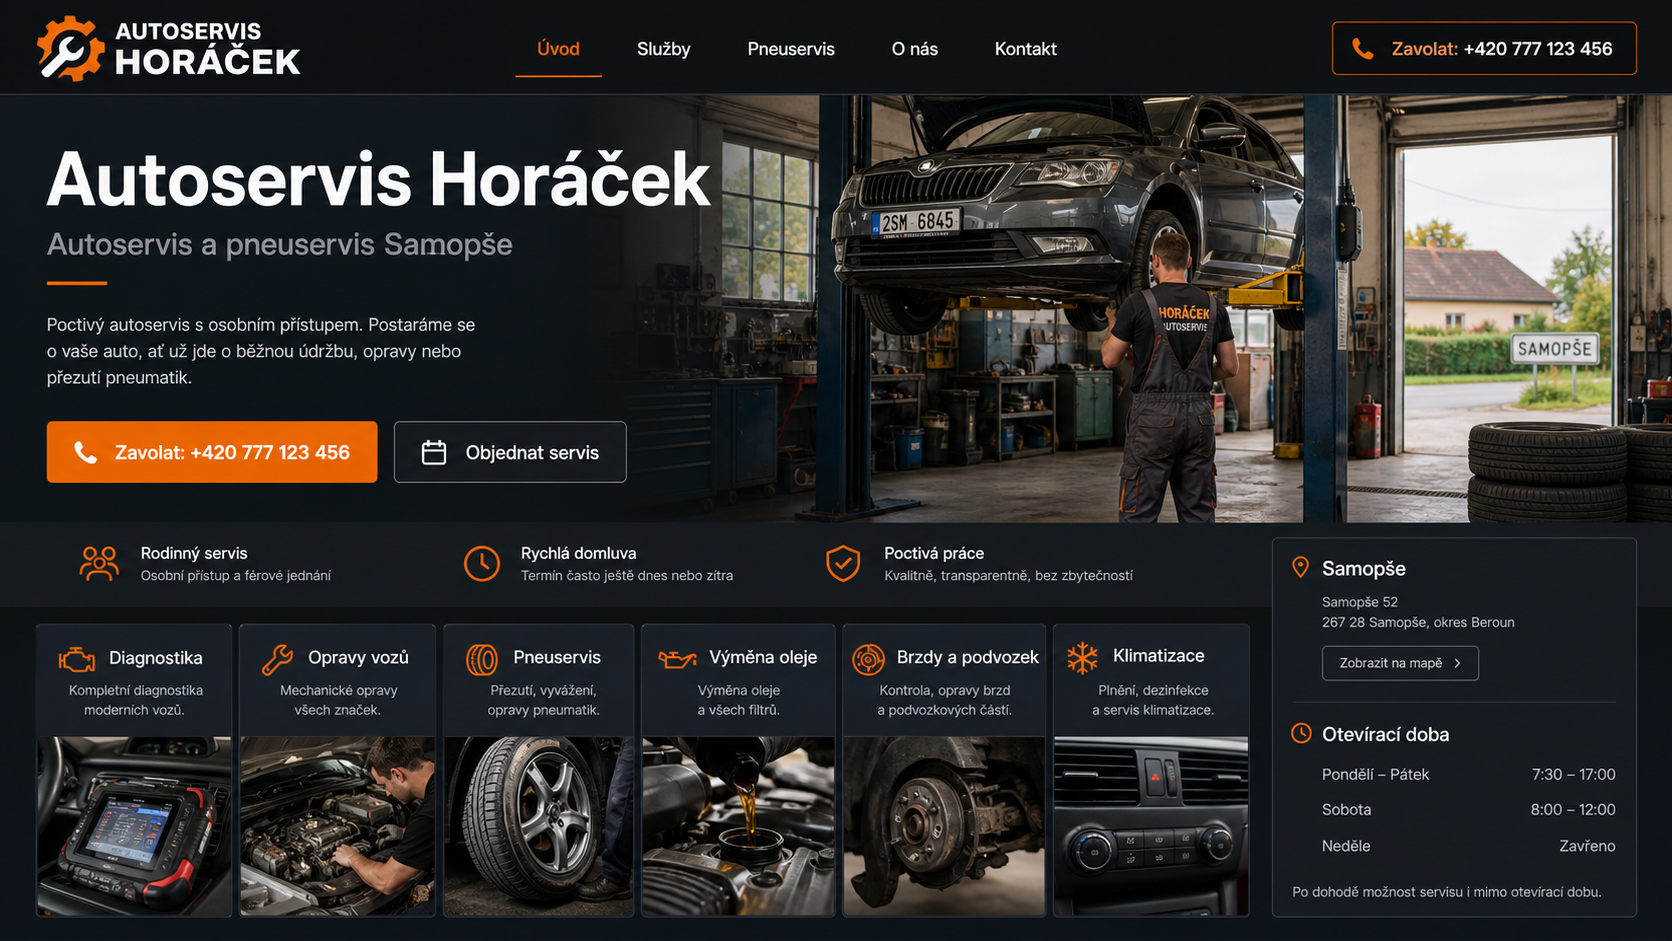The width and height of the screenshot is (1672, 941).
Task: Click the Autoservis Horáček gear-wrench logo
Action: [x=70, y=48]
